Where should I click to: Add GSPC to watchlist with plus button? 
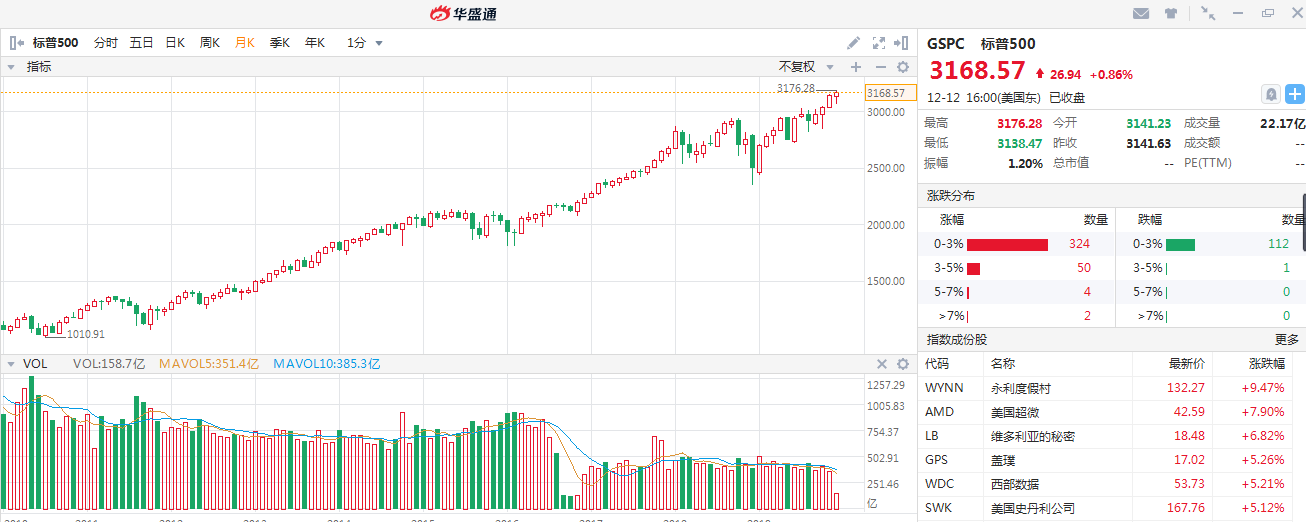[x=1294, y=94]
